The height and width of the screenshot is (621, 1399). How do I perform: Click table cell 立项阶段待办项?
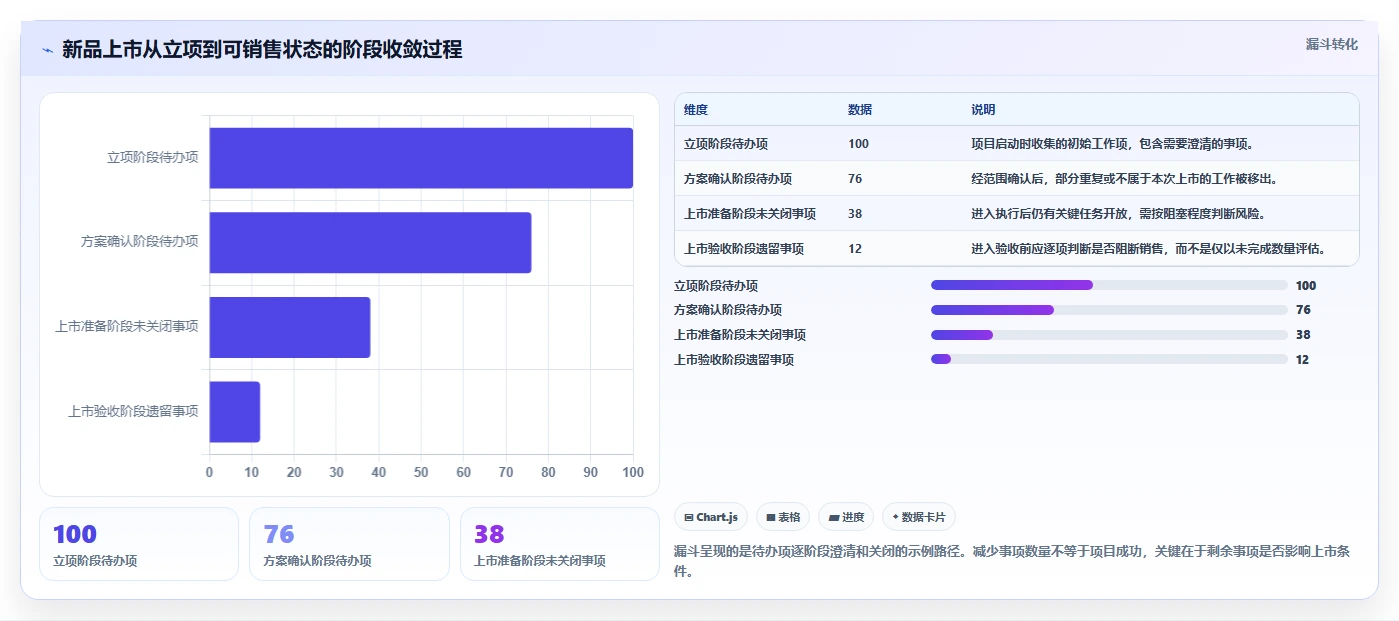coord(726,144)
